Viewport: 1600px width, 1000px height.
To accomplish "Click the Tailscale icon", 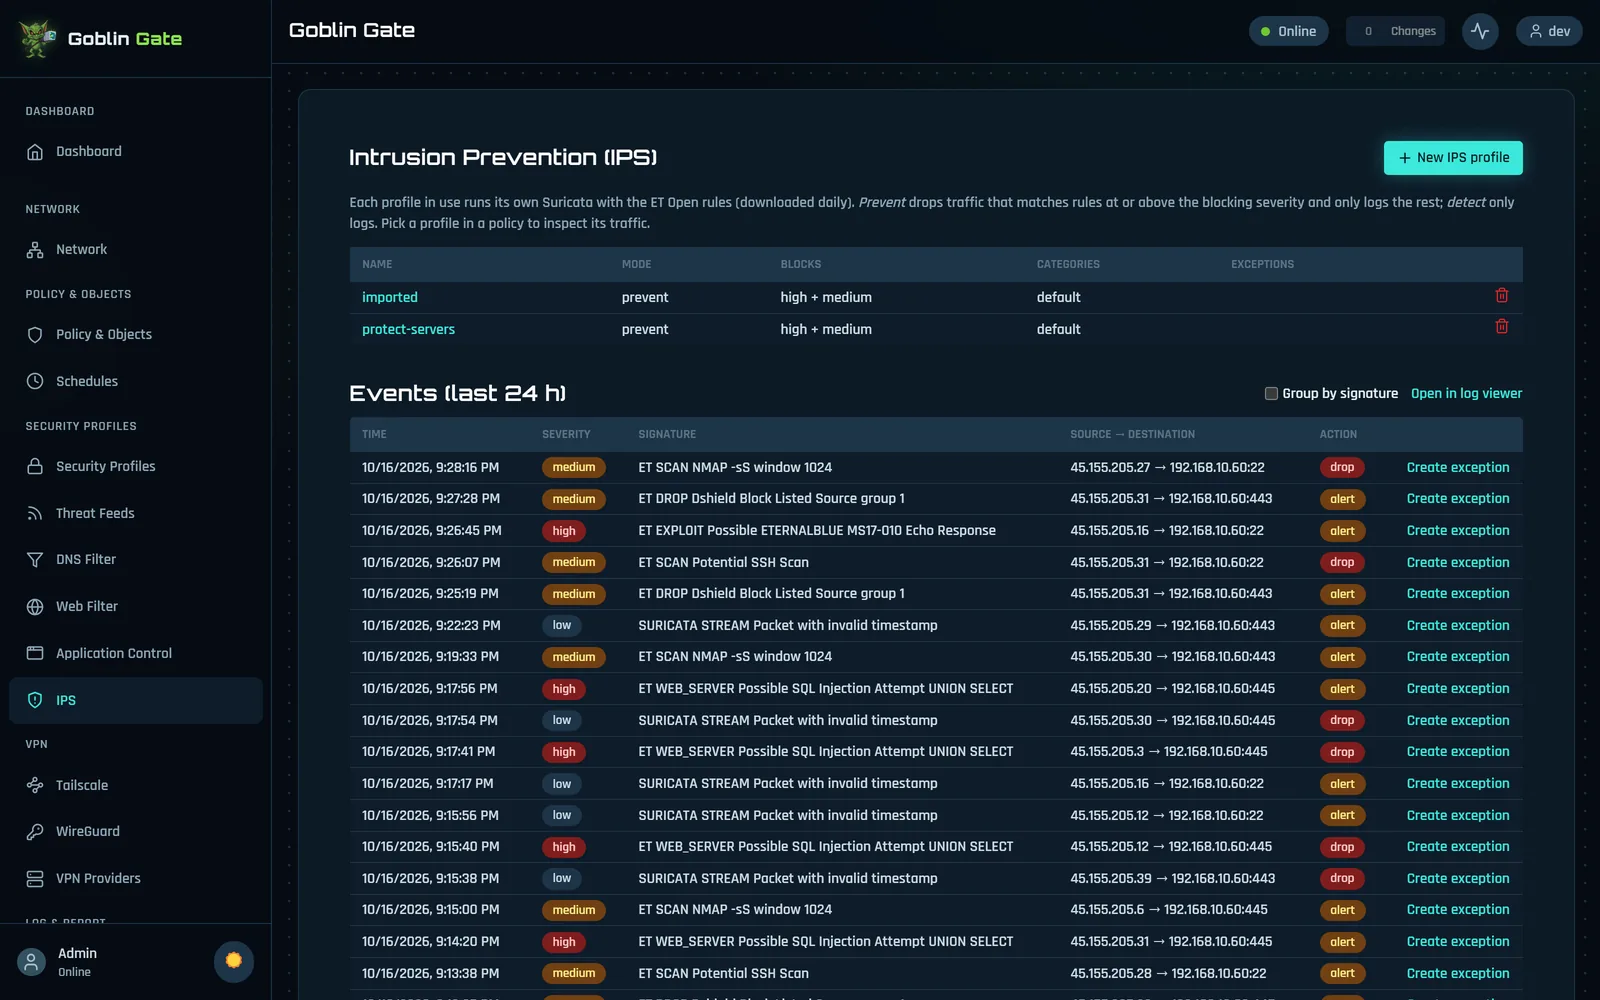I will [x=35, y=785].
